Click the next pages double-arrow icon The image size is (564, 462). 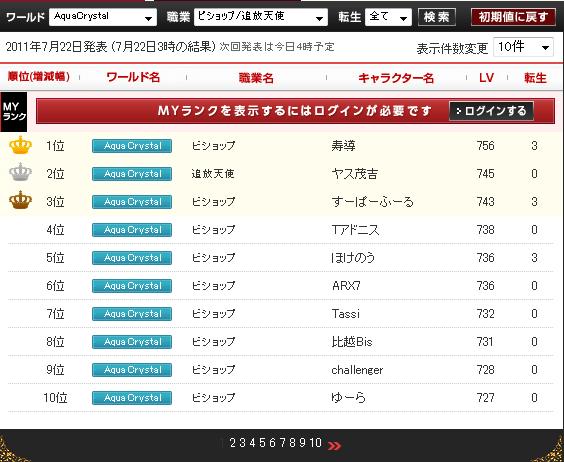pyautogui.click(x=335, y=446)
